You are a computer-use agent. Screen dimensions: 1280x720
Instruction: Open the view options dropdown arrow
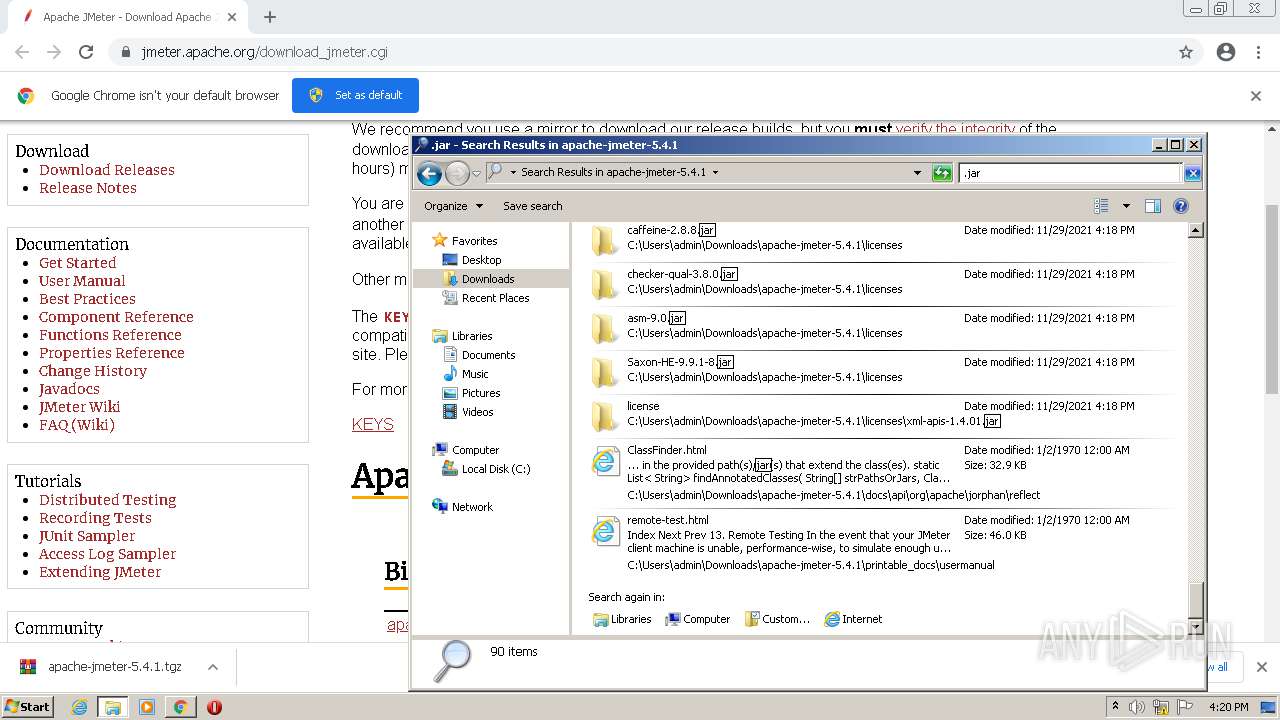pyautogui.click(x=1126, y=206)
